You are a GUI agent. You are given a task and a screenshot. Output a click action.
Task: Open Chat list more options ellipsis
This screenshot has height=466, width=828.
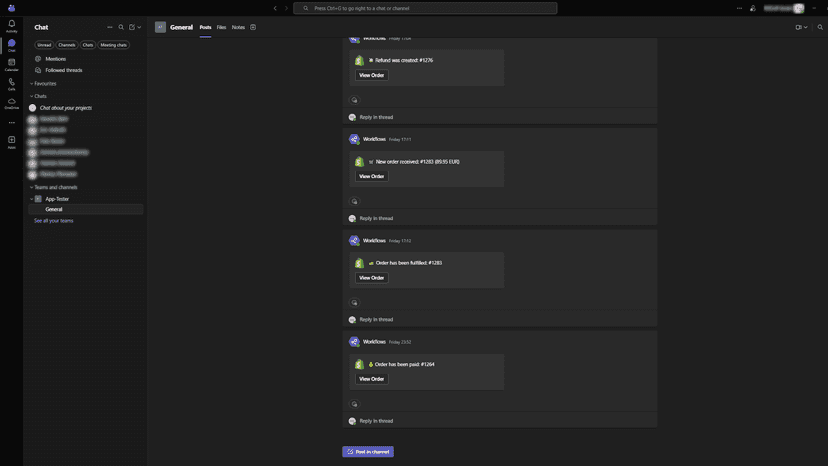110,27
